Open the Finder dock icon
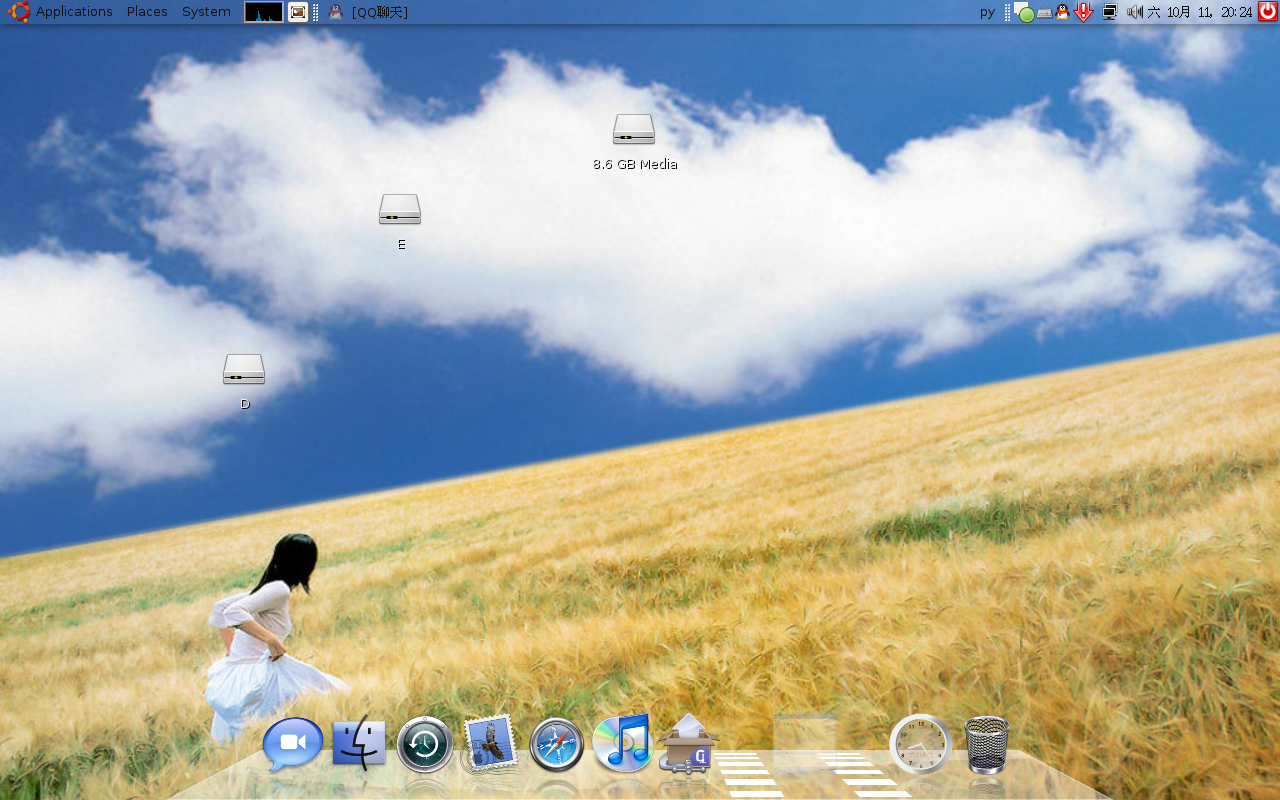The width and height of the screenshot is (1280, 800). click(x=359, y=744)
